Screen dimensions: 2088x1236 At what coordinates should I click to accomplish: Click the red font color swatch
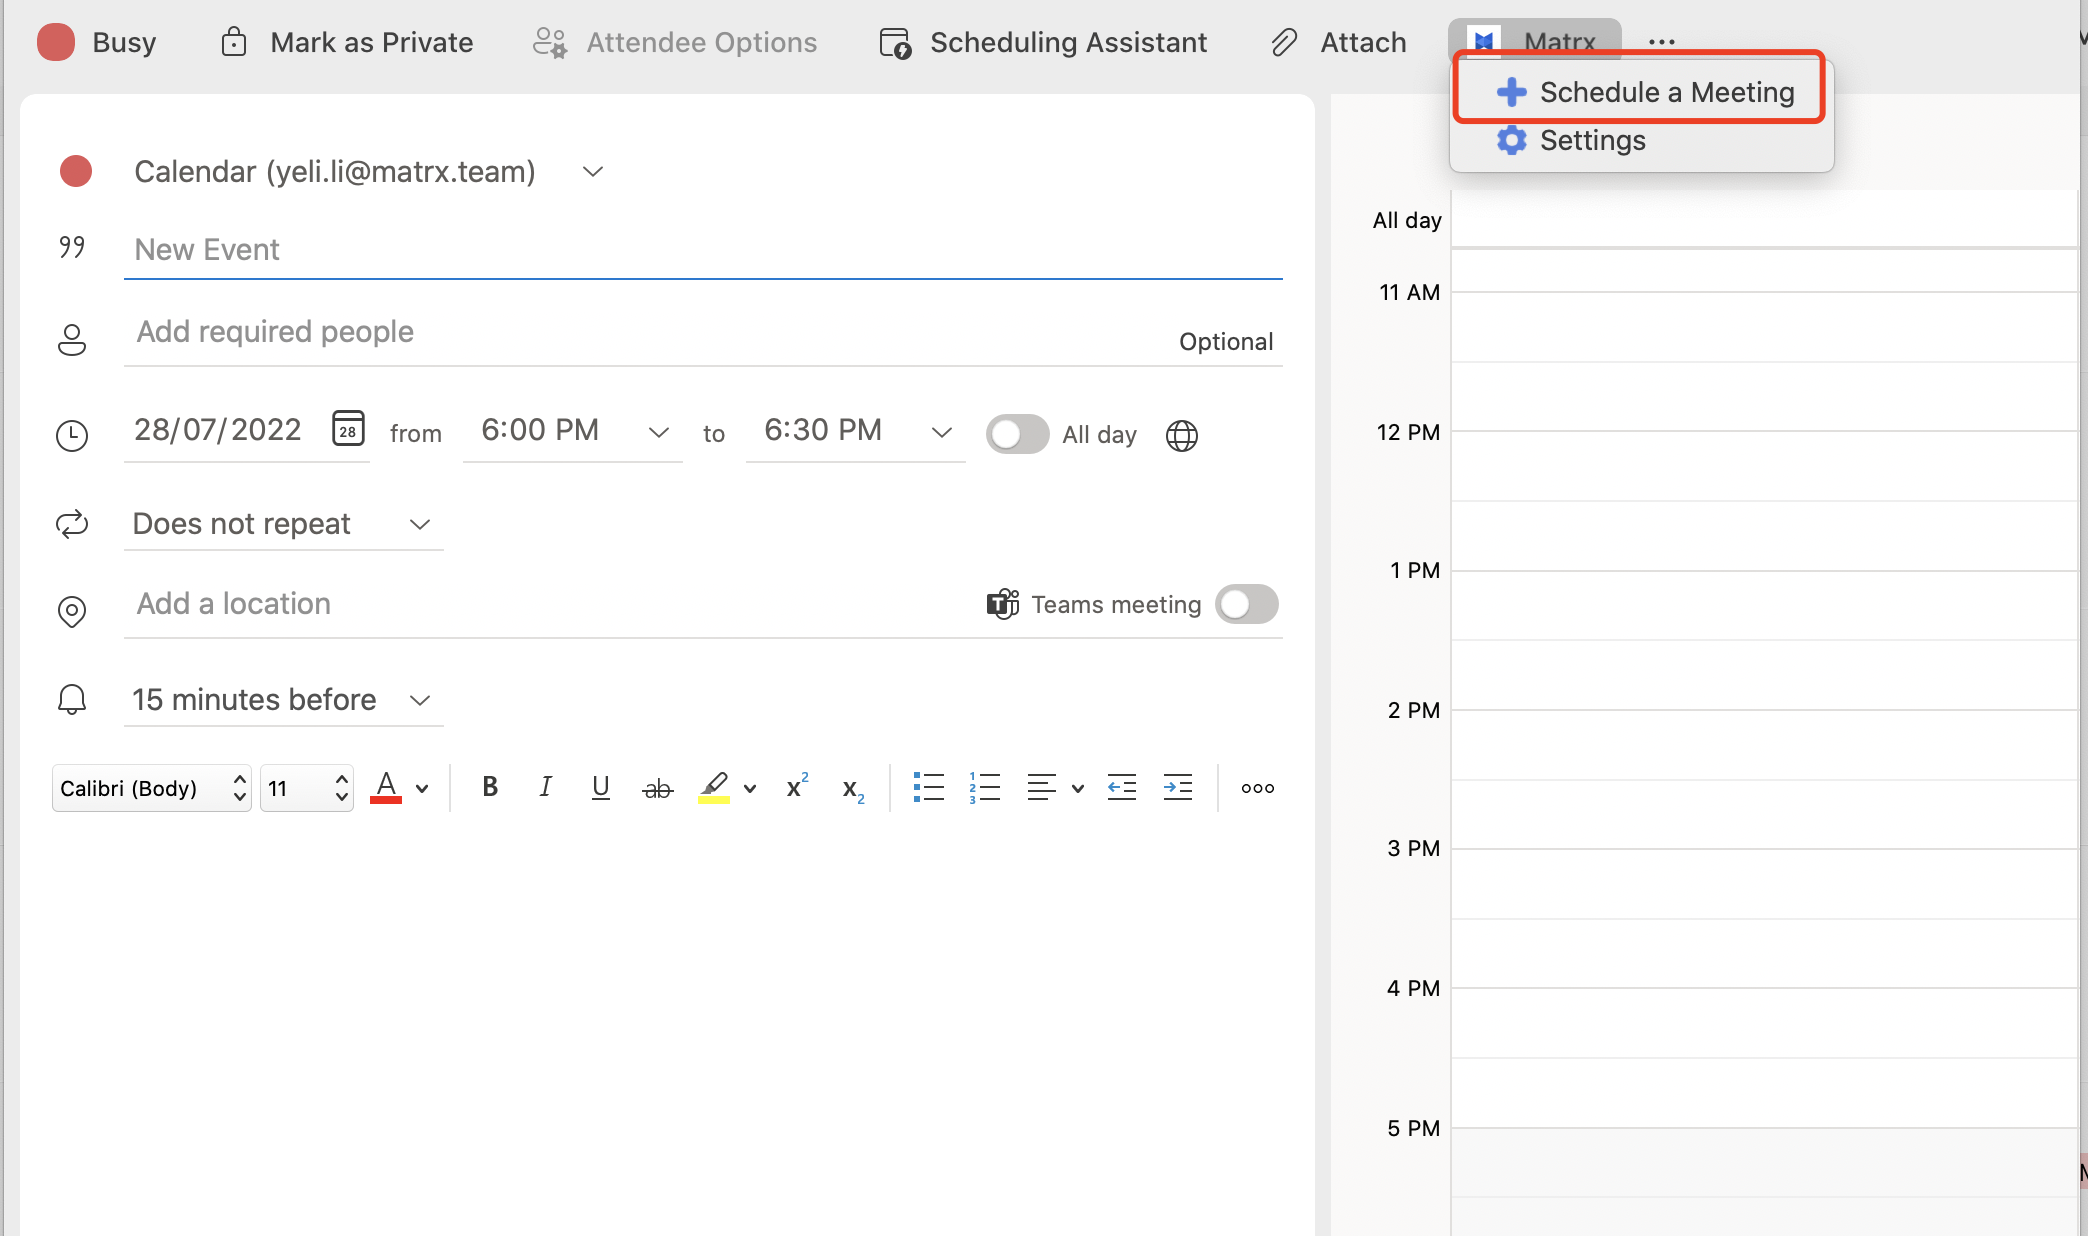(x=386, y=788)
